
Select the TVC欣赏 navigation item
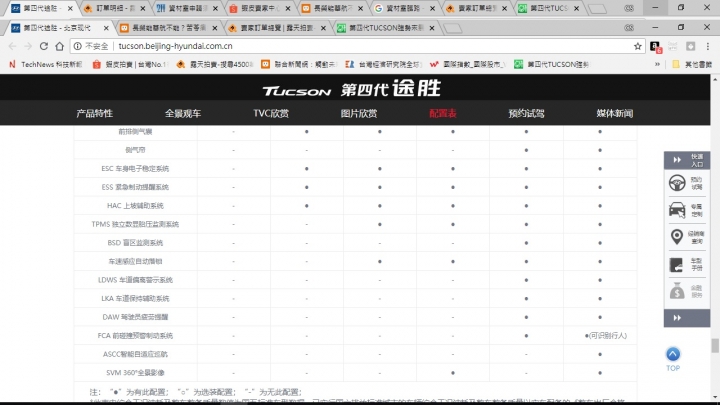click(x=271, y=113)
